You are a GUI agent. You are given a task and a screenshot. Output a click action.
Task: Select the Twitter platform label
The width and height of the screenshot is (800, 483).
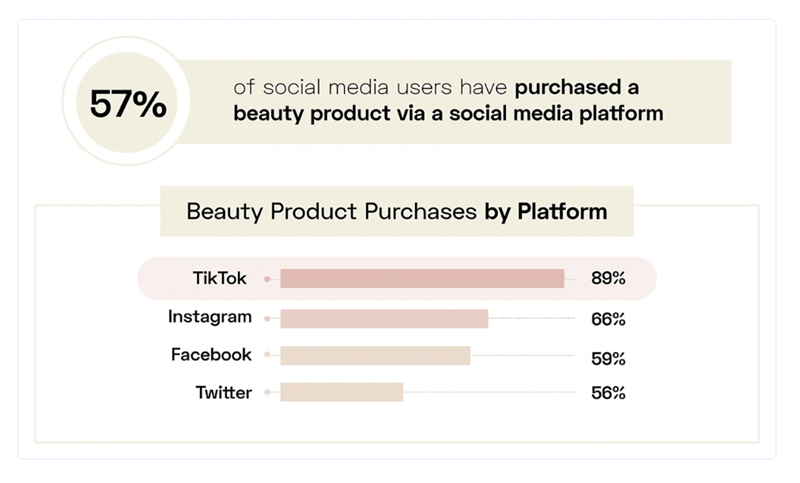click(x=224, y=392)
